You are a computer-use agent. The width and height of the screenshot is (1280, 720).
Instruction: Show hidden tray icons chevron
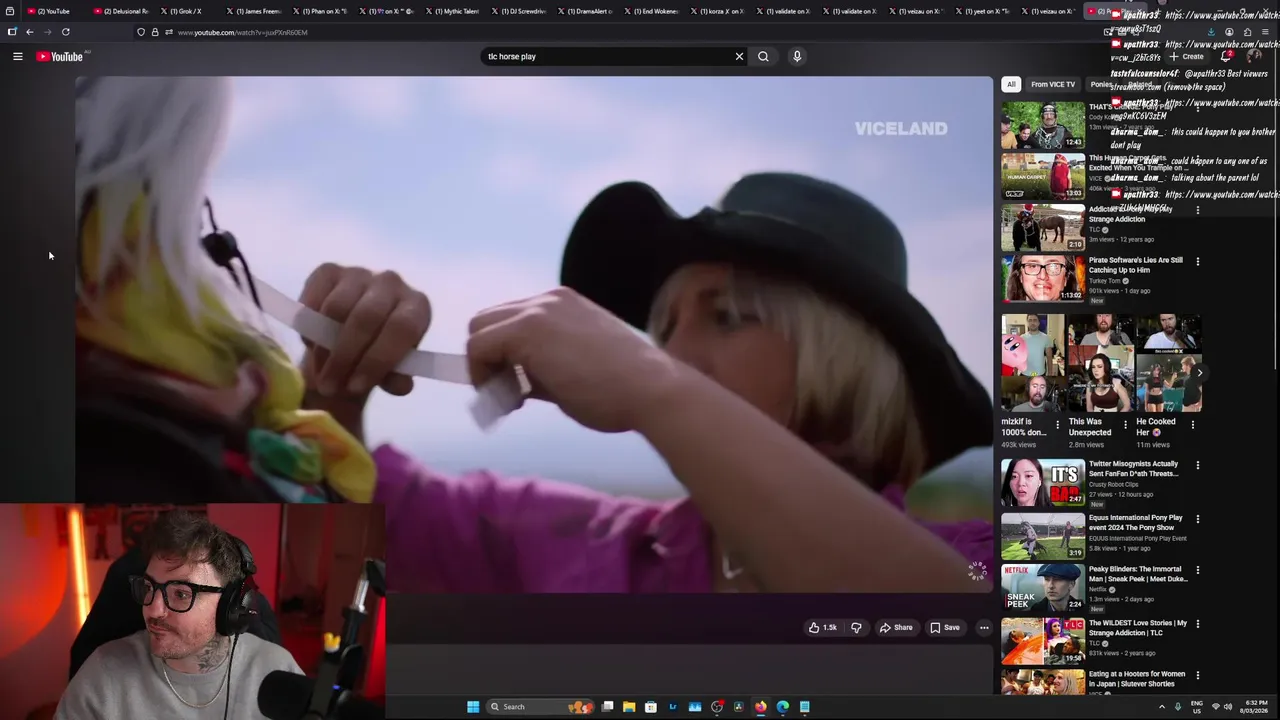(1162, 707)
